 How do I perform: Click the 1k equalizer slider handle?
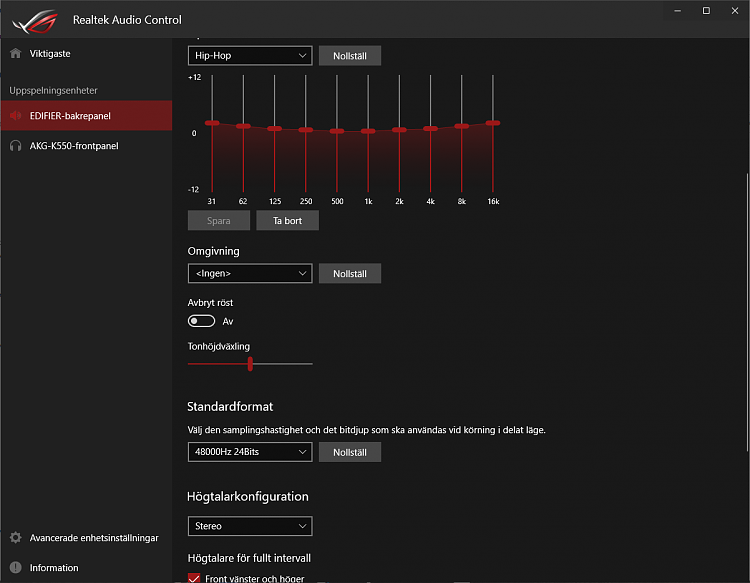[x=368, y=131]
